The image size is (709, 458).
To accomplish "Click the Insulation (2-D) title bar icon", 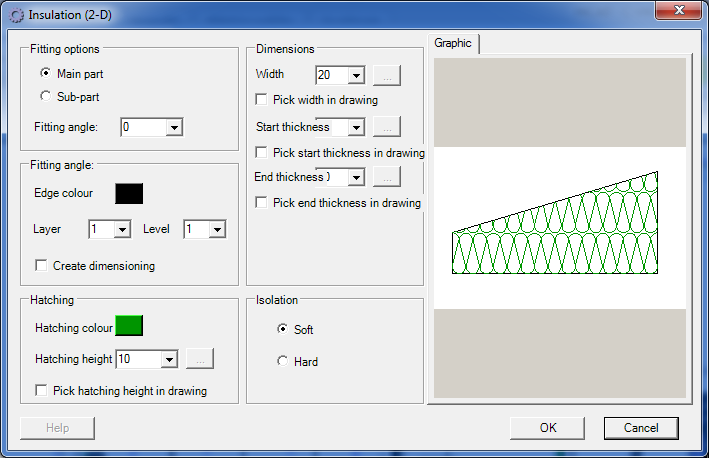I will 17,15.
